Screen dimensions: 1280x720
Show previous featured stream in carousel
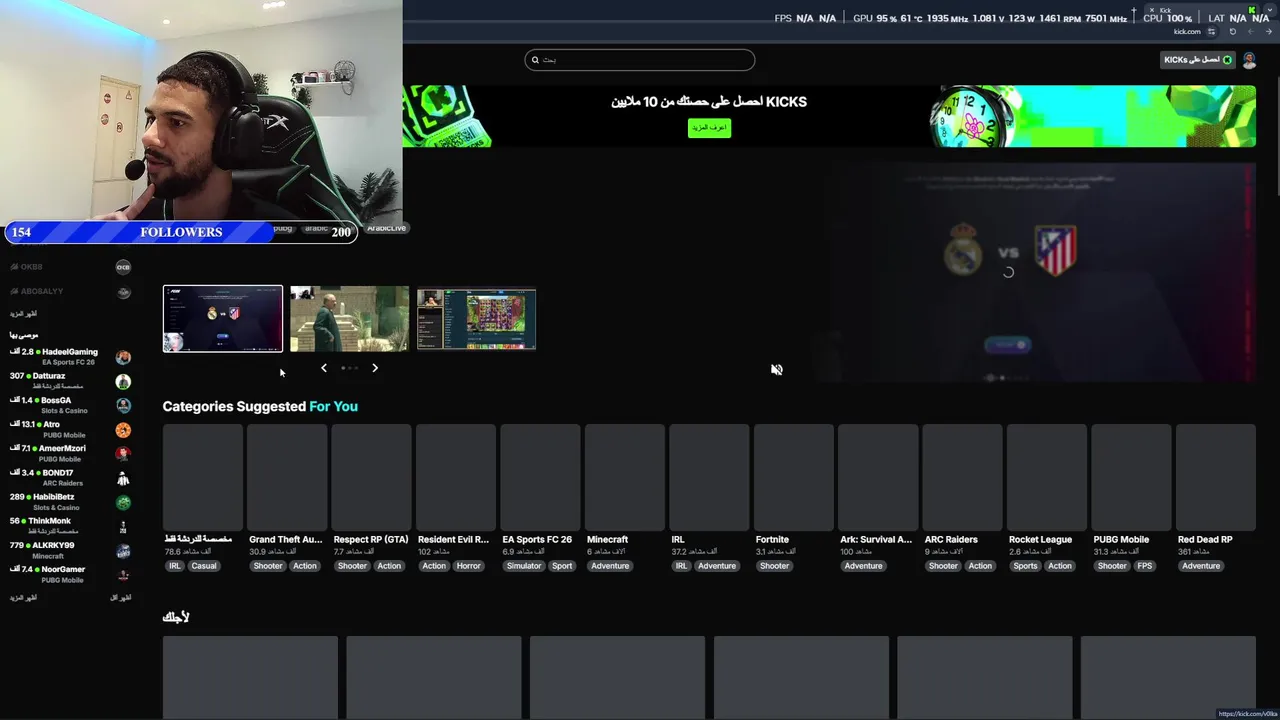pos(324,368)
